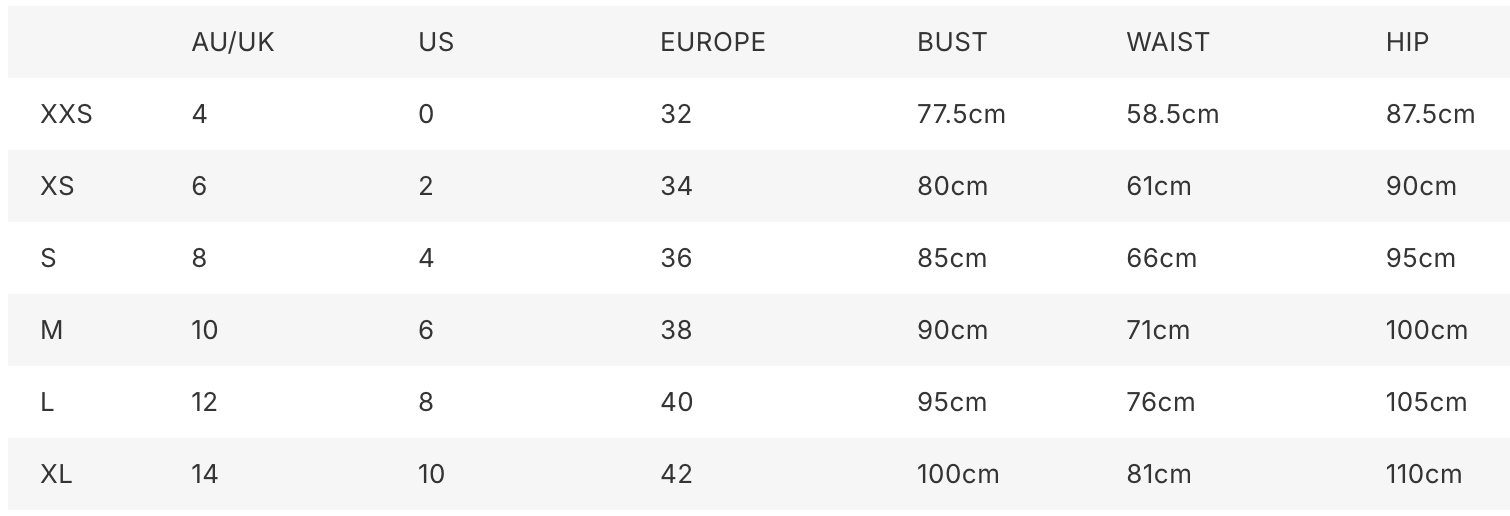This screenshot has width=1510, height=516.
Task: Select the M size row label
Action: [x=51, y=330]
